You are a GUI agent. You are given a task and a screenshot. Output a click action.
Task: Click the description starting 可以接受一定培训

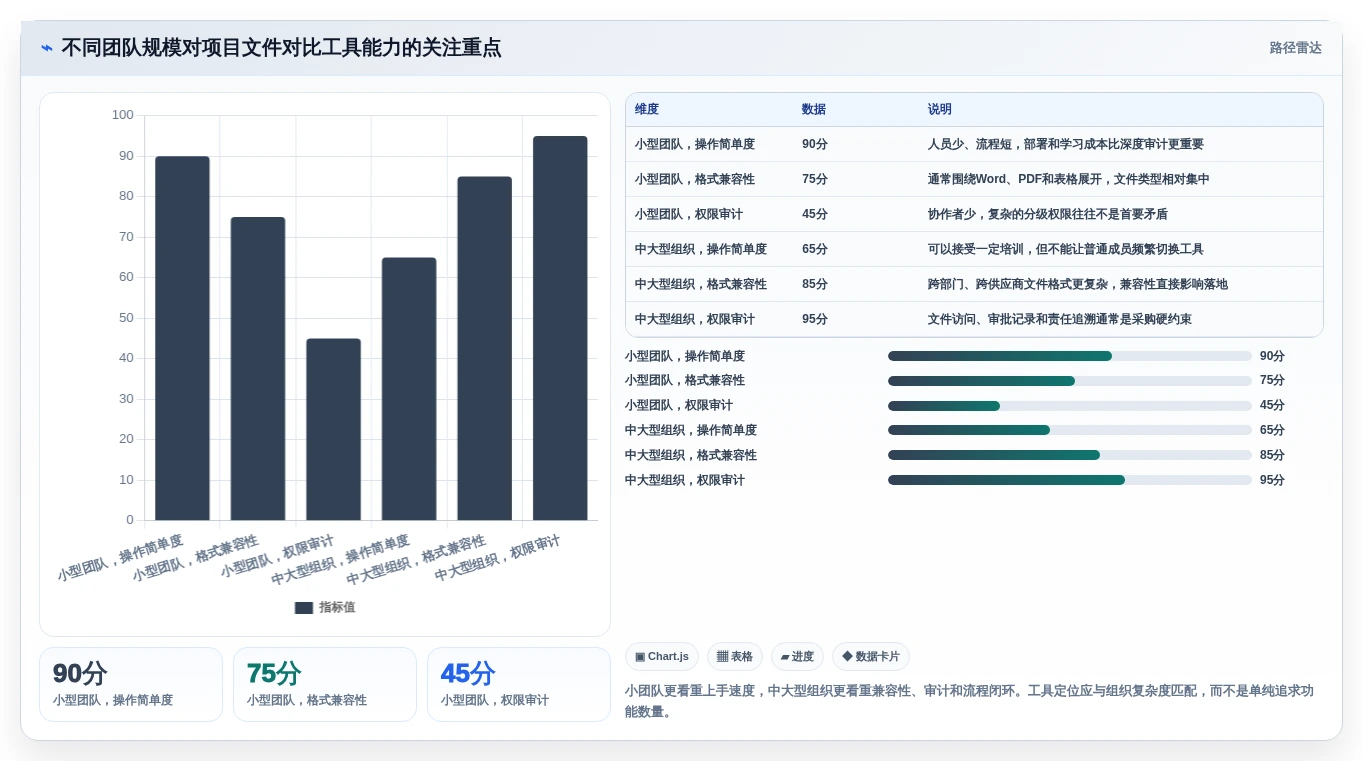tap(1066, 249)
